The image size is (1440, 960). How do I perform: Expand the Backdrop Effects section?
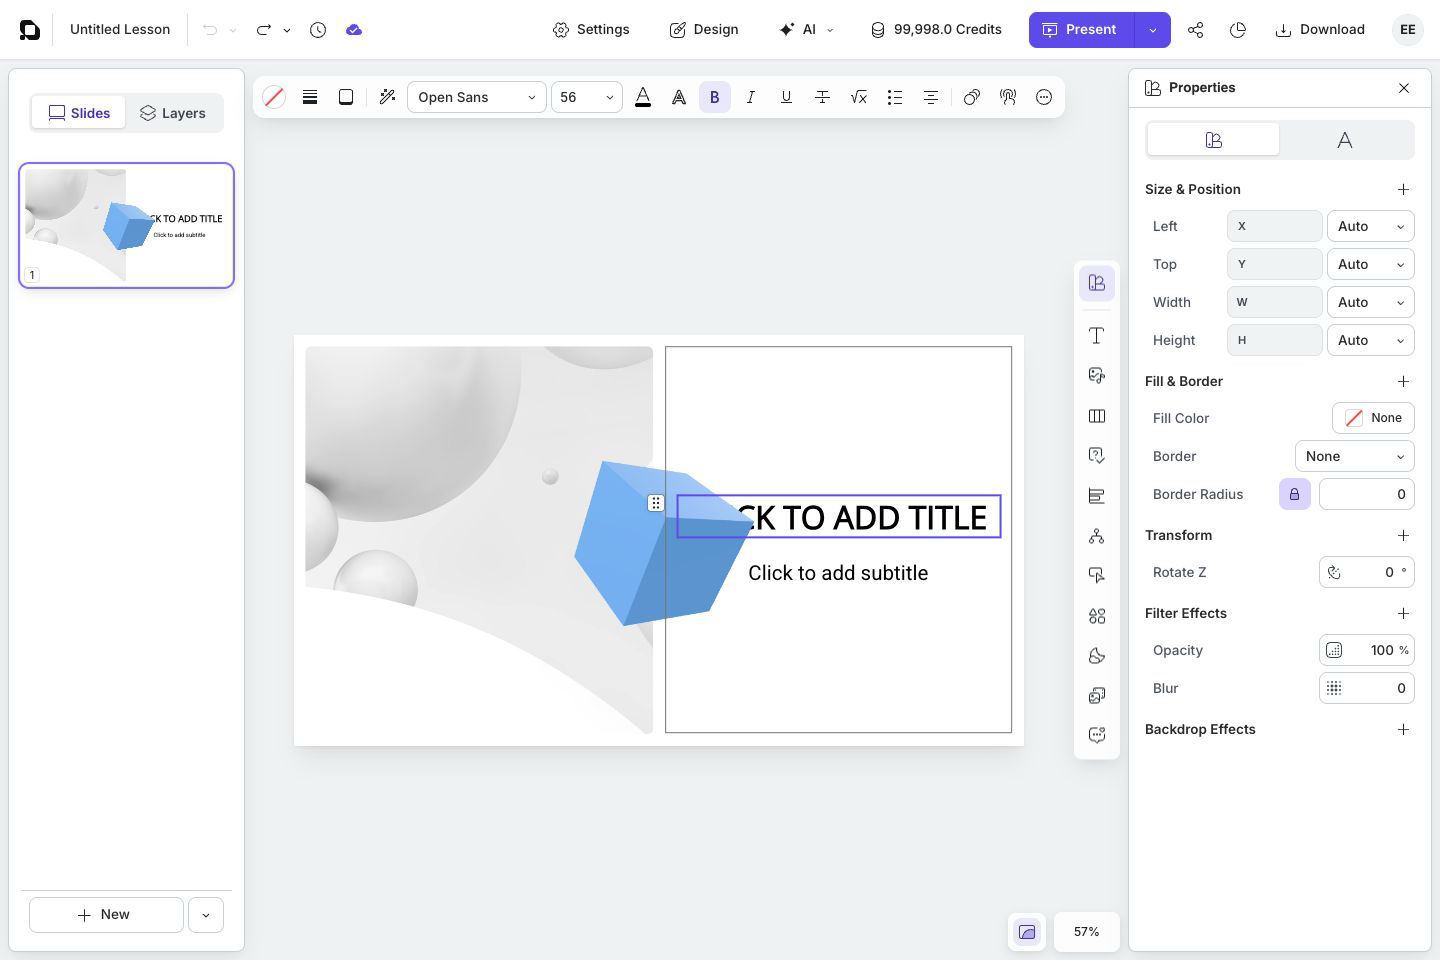(1403, 729)
